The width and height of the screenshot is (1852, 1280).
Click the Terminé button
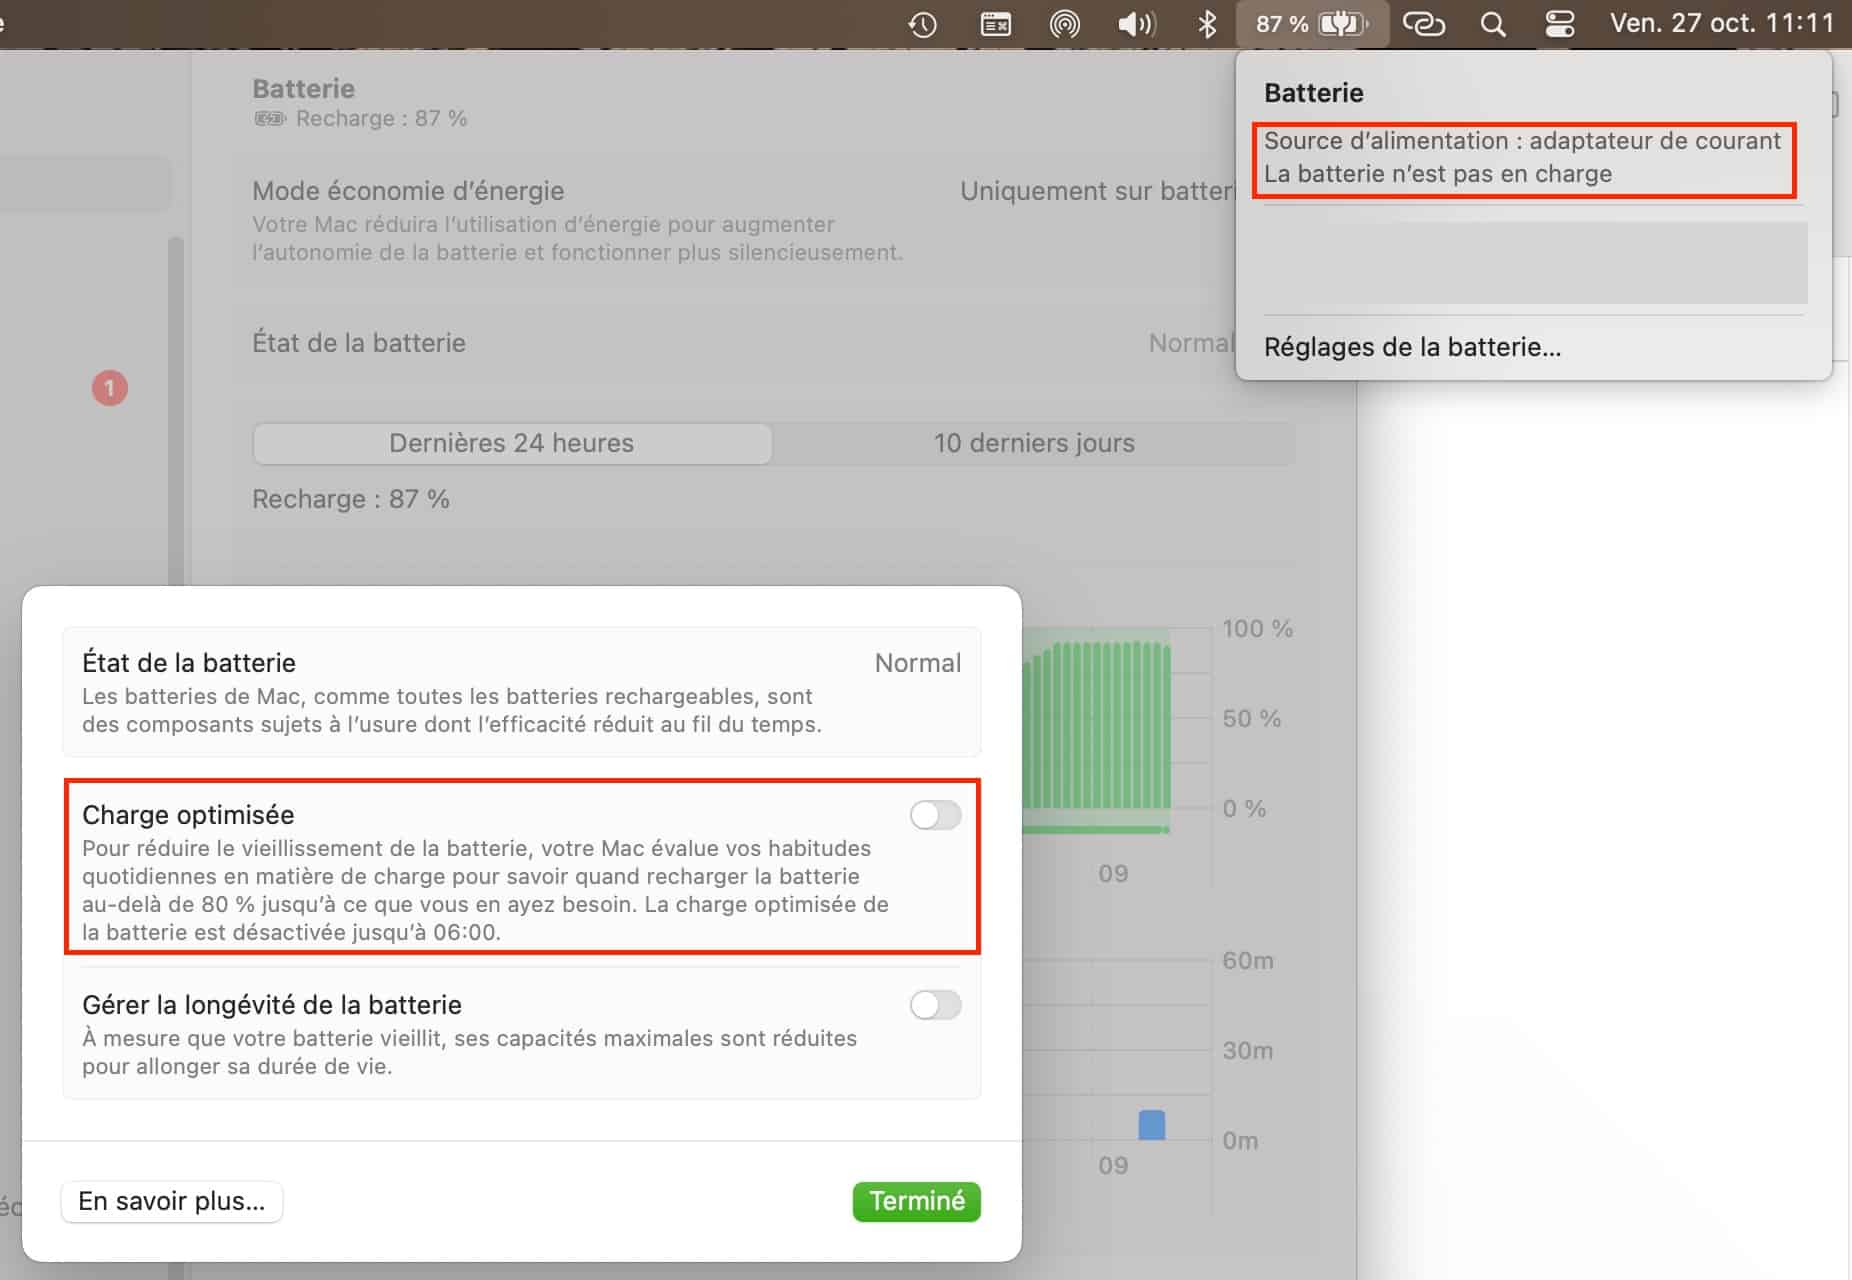(916, 1201)
